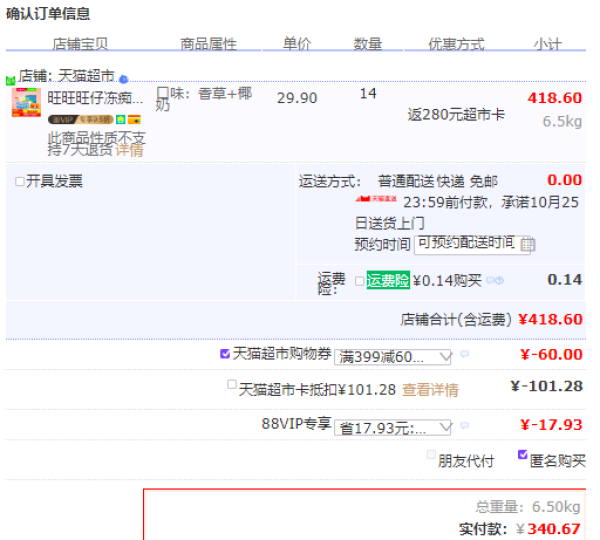Click the 优惠方式 column header
600x540 pixels.
pos(457,44)
